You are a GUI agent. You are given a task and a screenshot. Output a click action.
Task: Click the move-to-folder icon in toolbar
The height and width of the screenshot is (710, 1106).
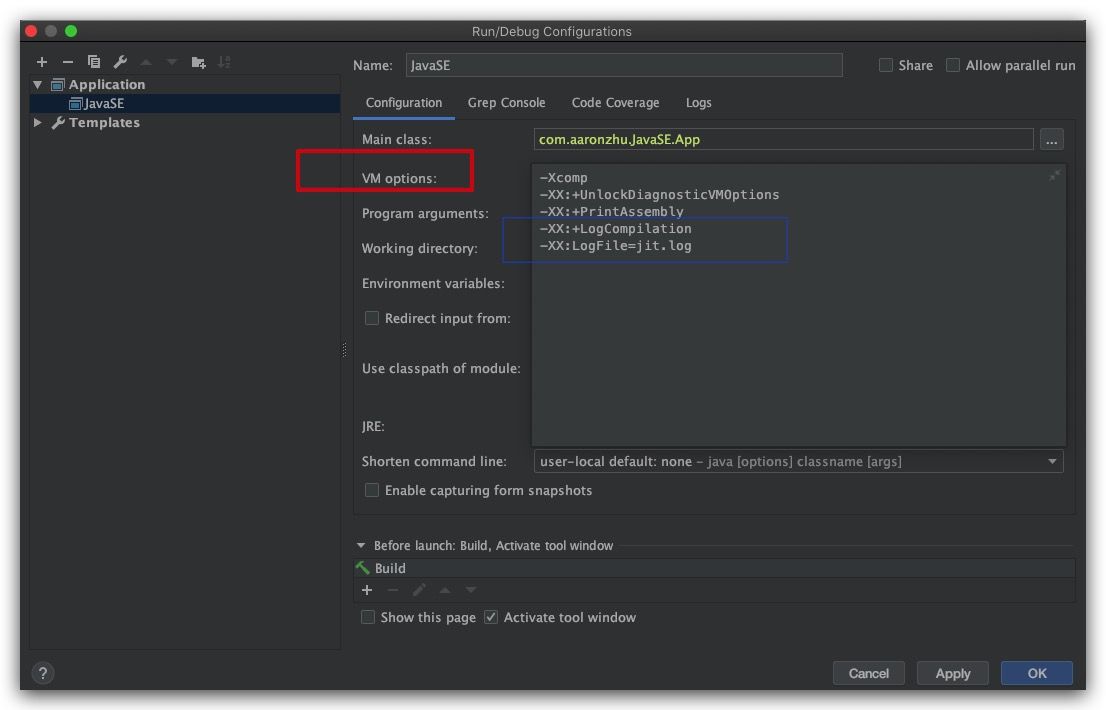click(198, 62)
